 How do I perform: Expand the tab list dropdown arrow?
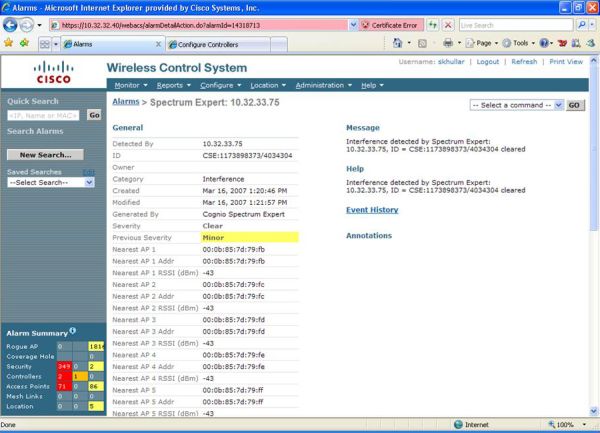click(x=56, y=44)
